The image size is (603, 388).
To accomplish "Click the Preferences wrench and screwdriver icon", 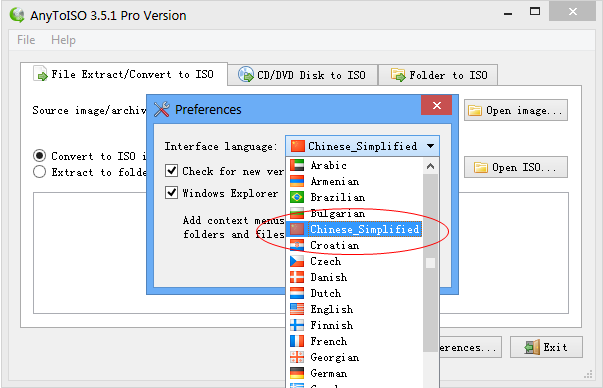I will [x=162, y=110].
